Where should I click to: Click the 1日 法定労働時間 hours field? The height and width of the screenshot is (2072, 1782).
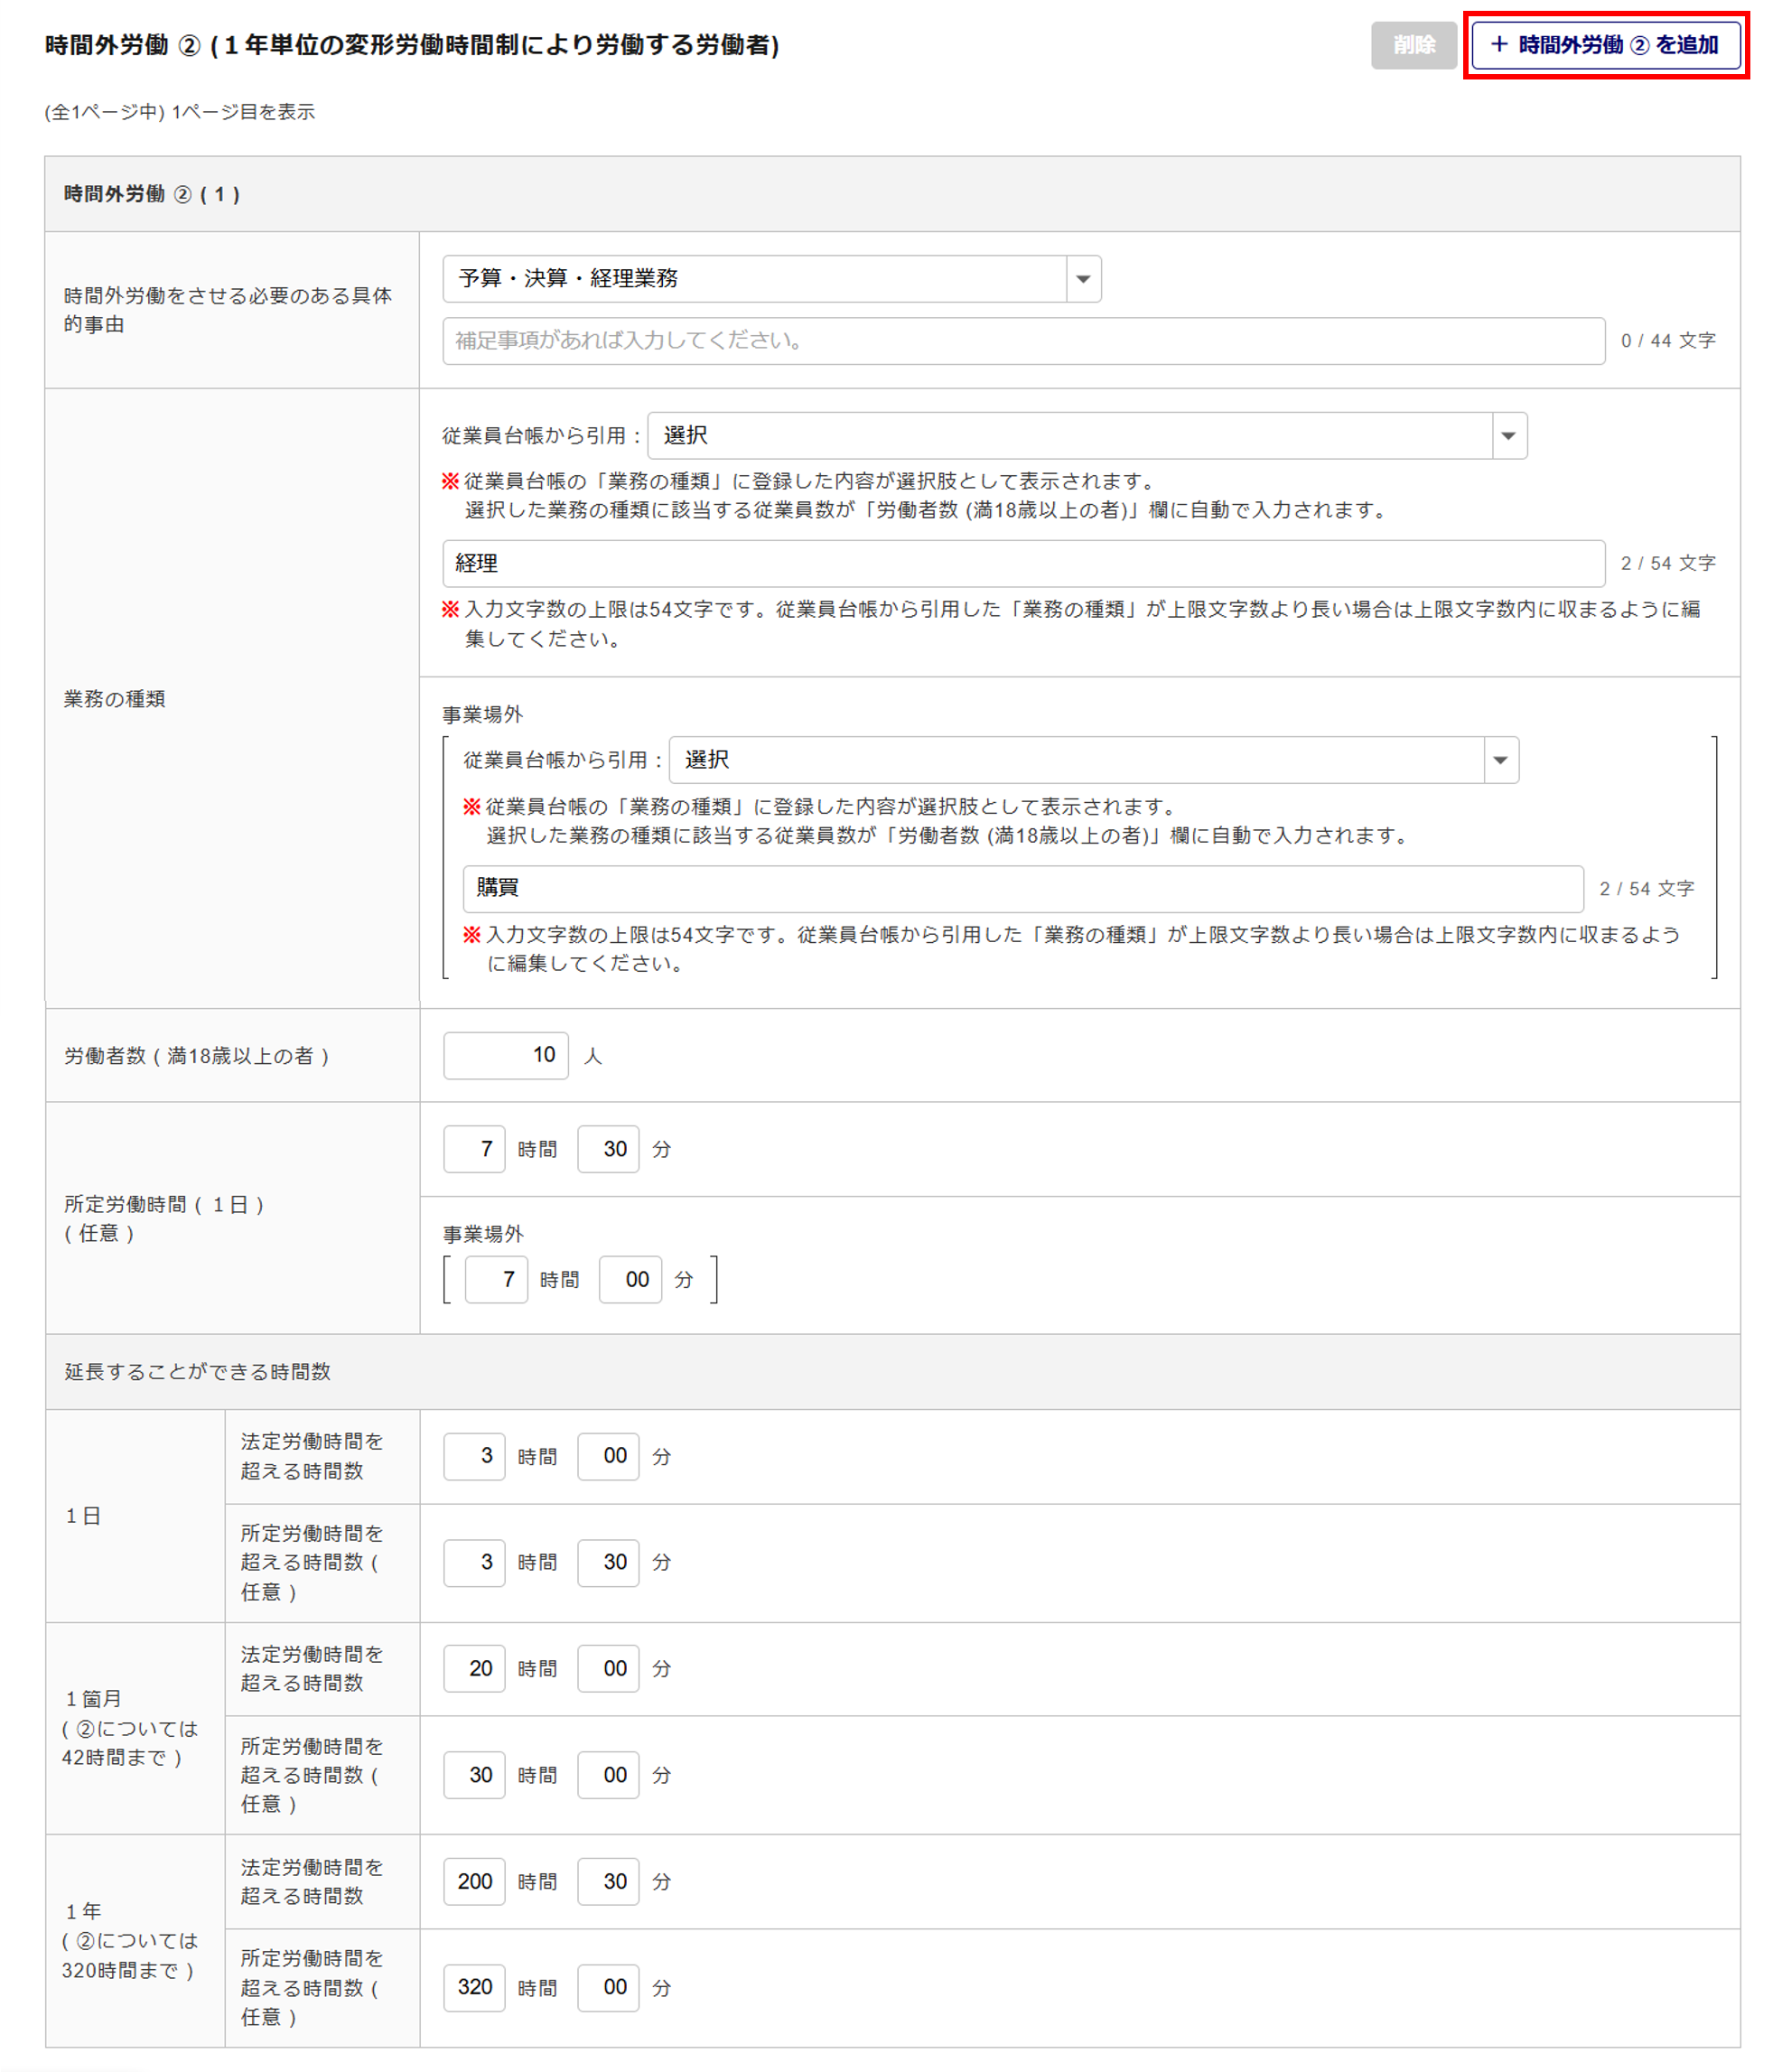pyautogui.click(x=475, y=1456)
